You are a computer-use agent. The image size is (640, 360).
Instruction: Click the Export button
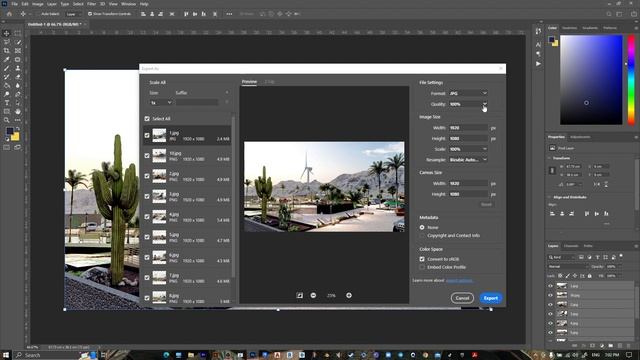[x=491, y=298]
